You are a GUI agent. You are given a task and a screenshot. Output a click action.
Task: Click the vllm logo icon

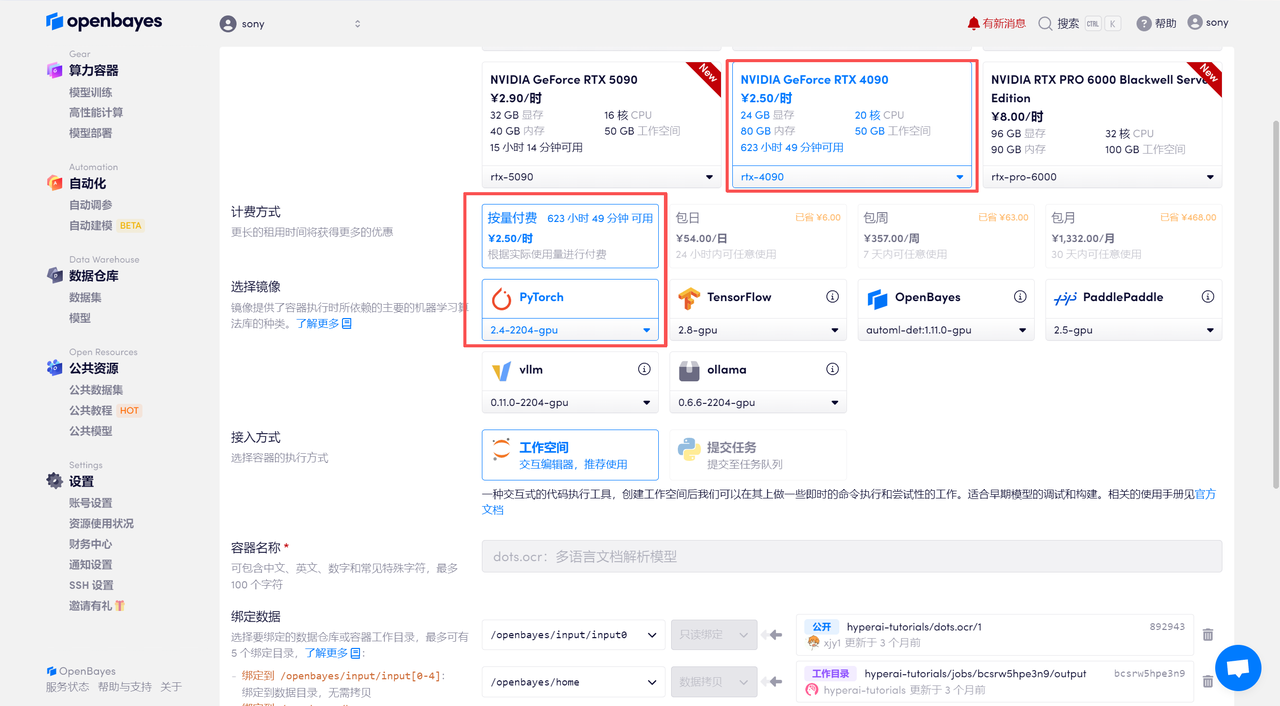502,370
